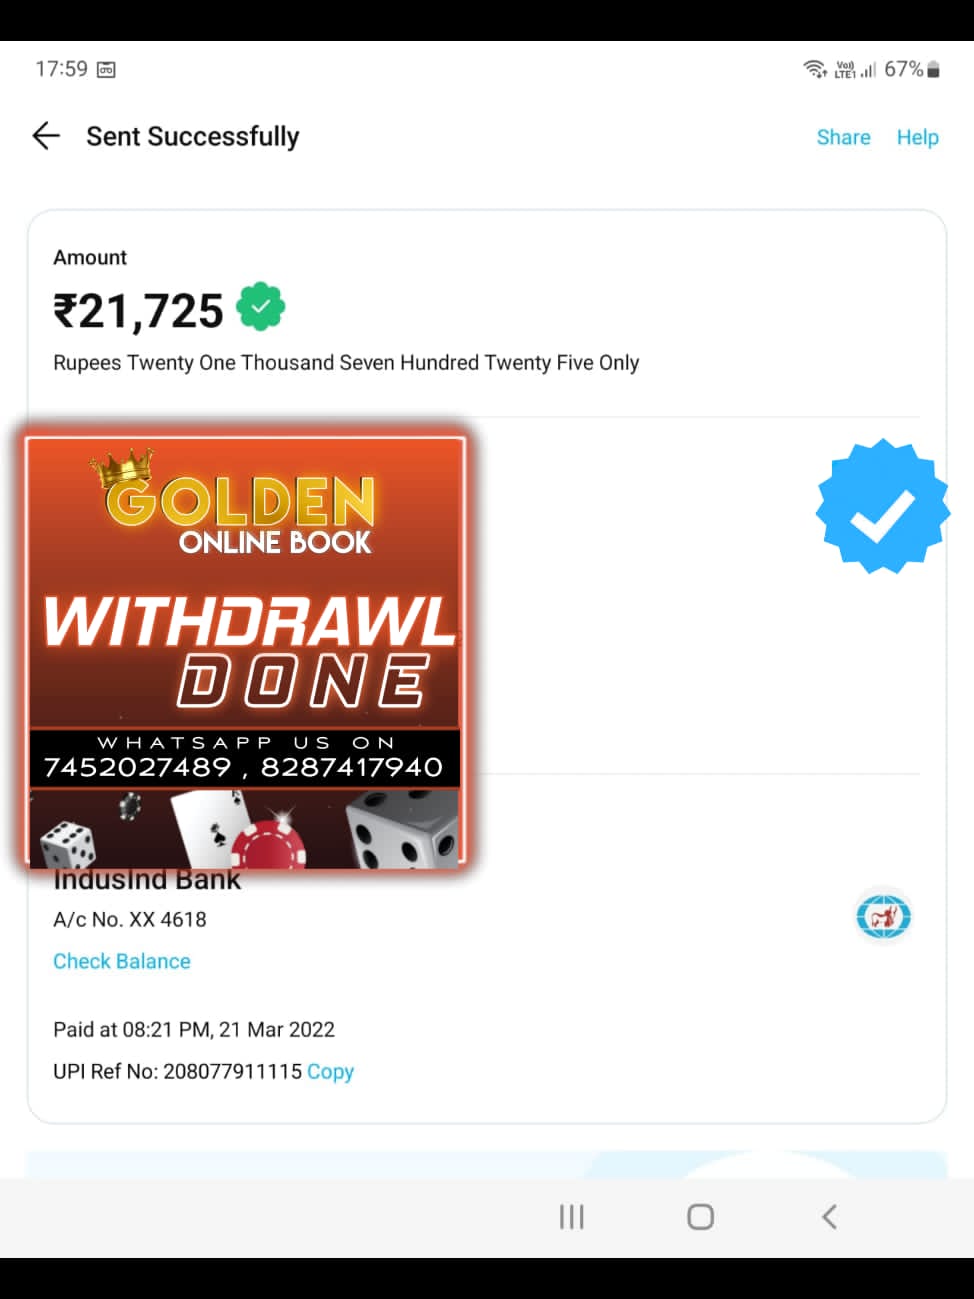The width and height of the screenshot is (974, 1299).
Task: Click the Share link
Action: click(x=843, y=137)
